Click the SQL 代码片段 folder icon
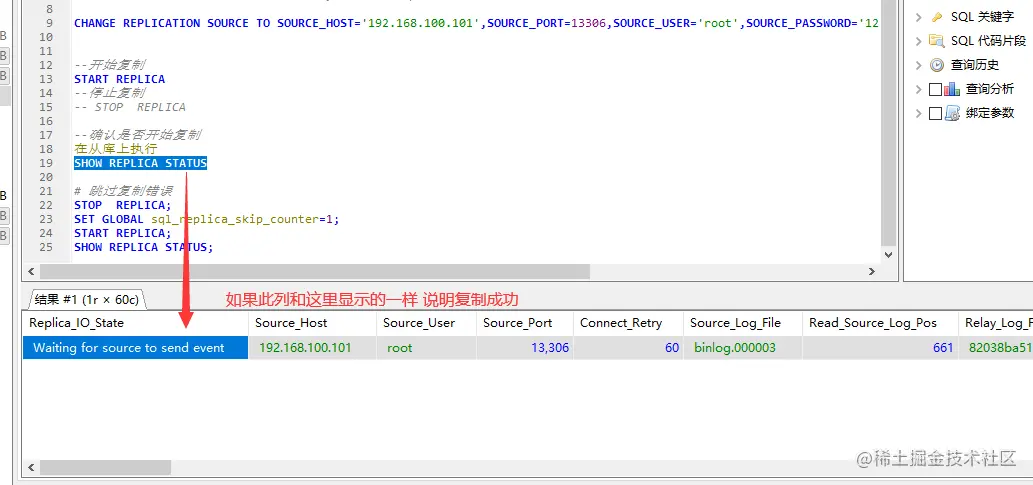Image resolution: width=1033 pixels, height=485 pixels. 937,41
